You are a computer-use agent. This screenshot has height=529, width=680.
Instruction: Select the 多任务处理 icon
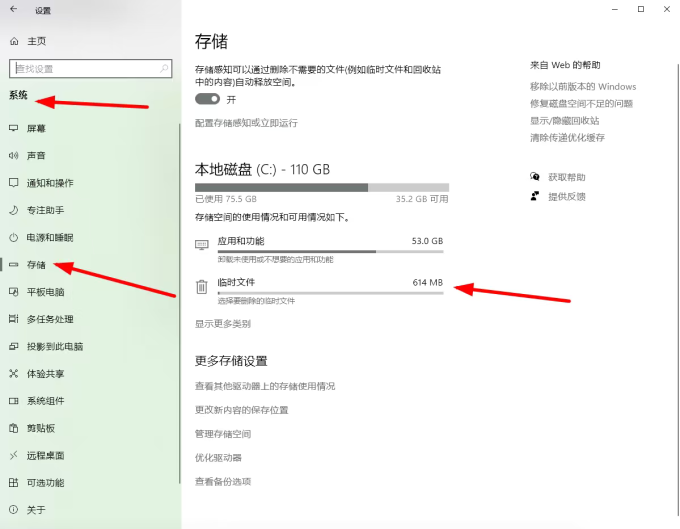(13, 319)
